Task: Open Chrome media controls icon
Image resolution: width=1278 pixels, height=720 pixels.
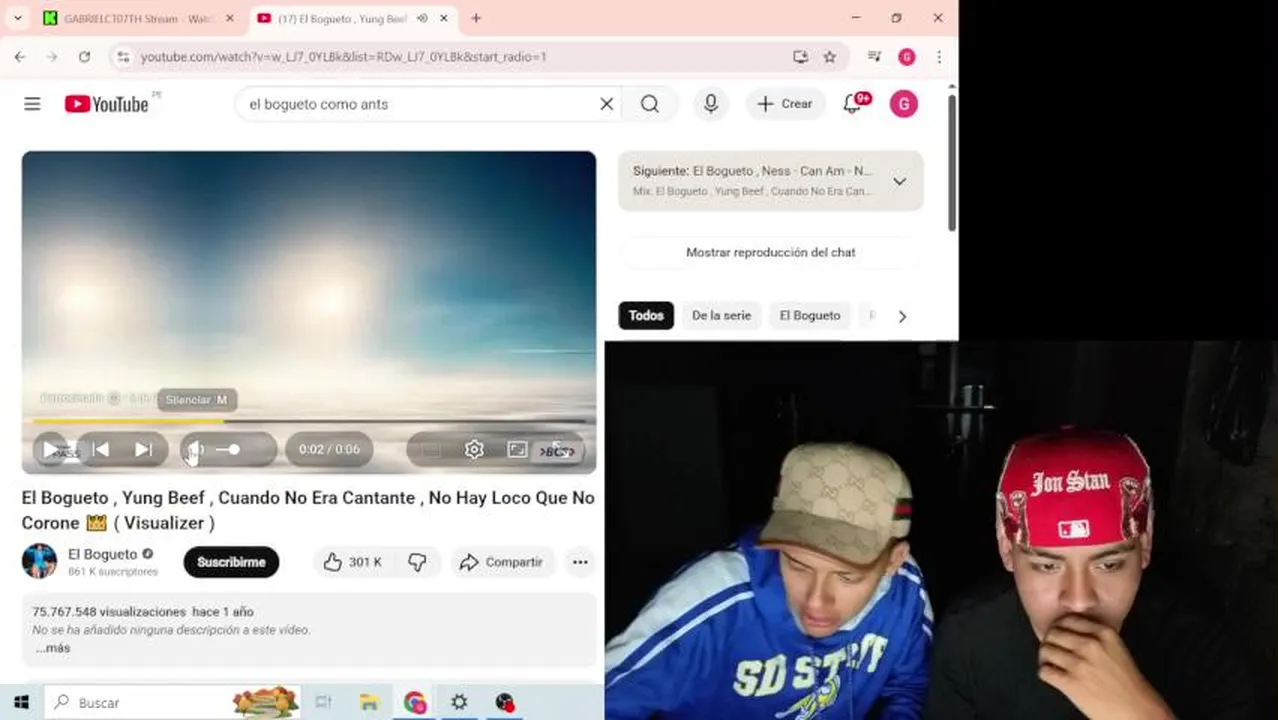Action: 875,57
